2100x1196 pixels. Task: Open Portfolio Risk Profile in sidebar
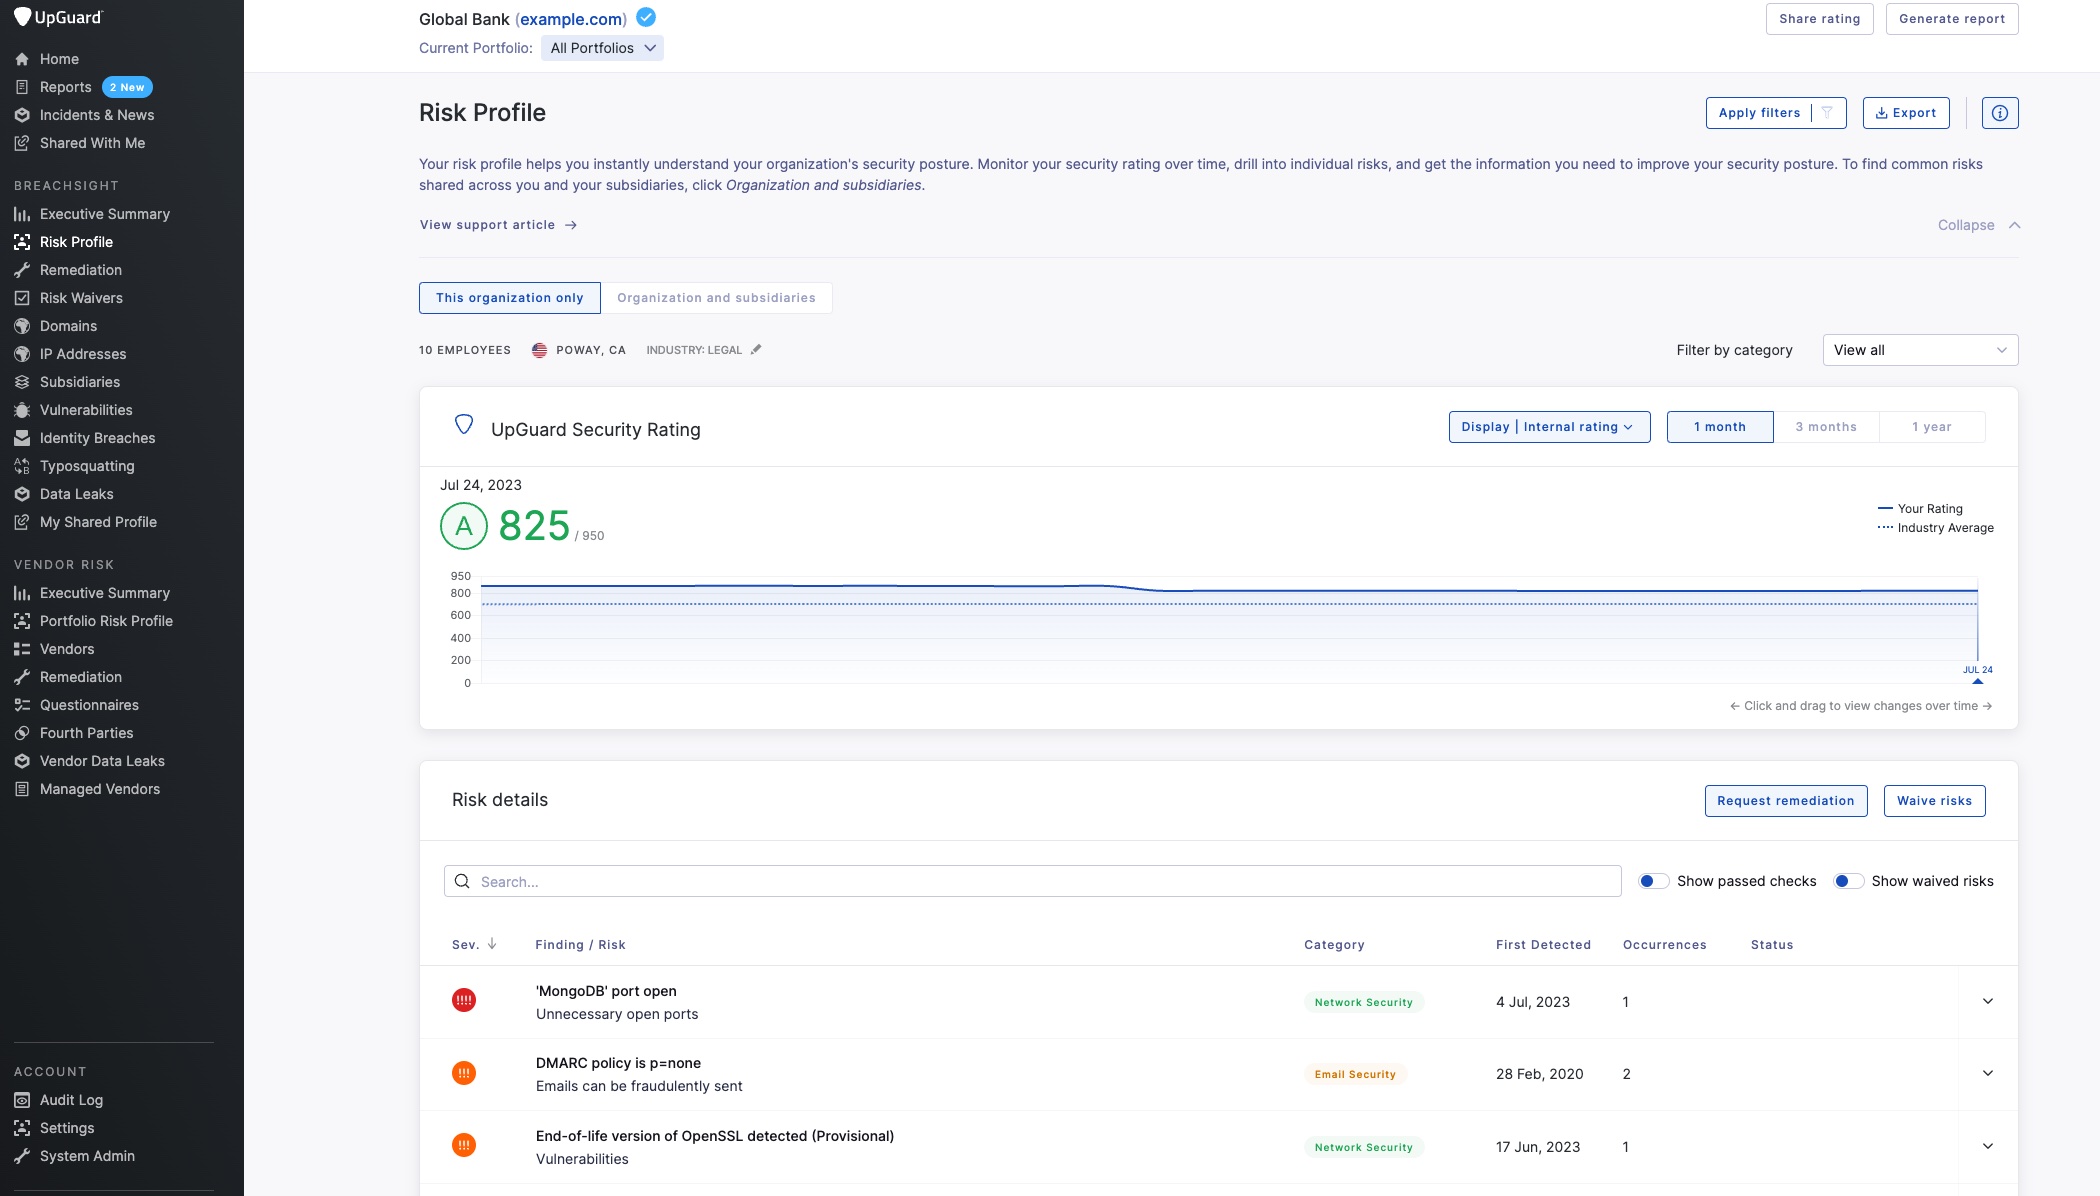click(106, 621)
